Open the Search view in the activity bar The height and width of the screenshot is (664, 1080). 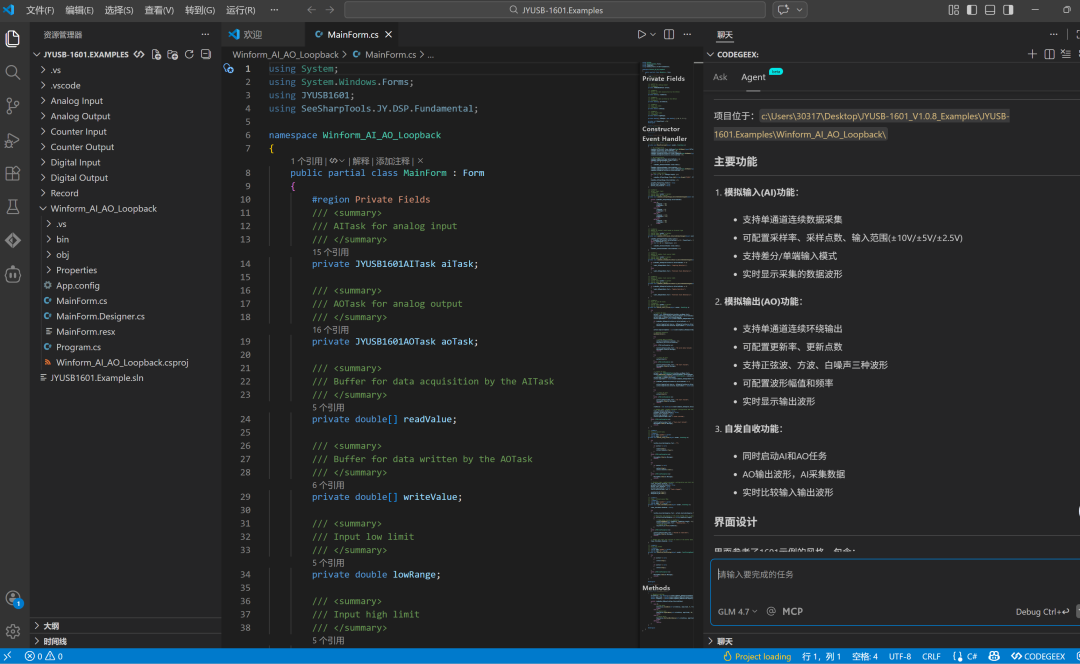pos(13,72)
